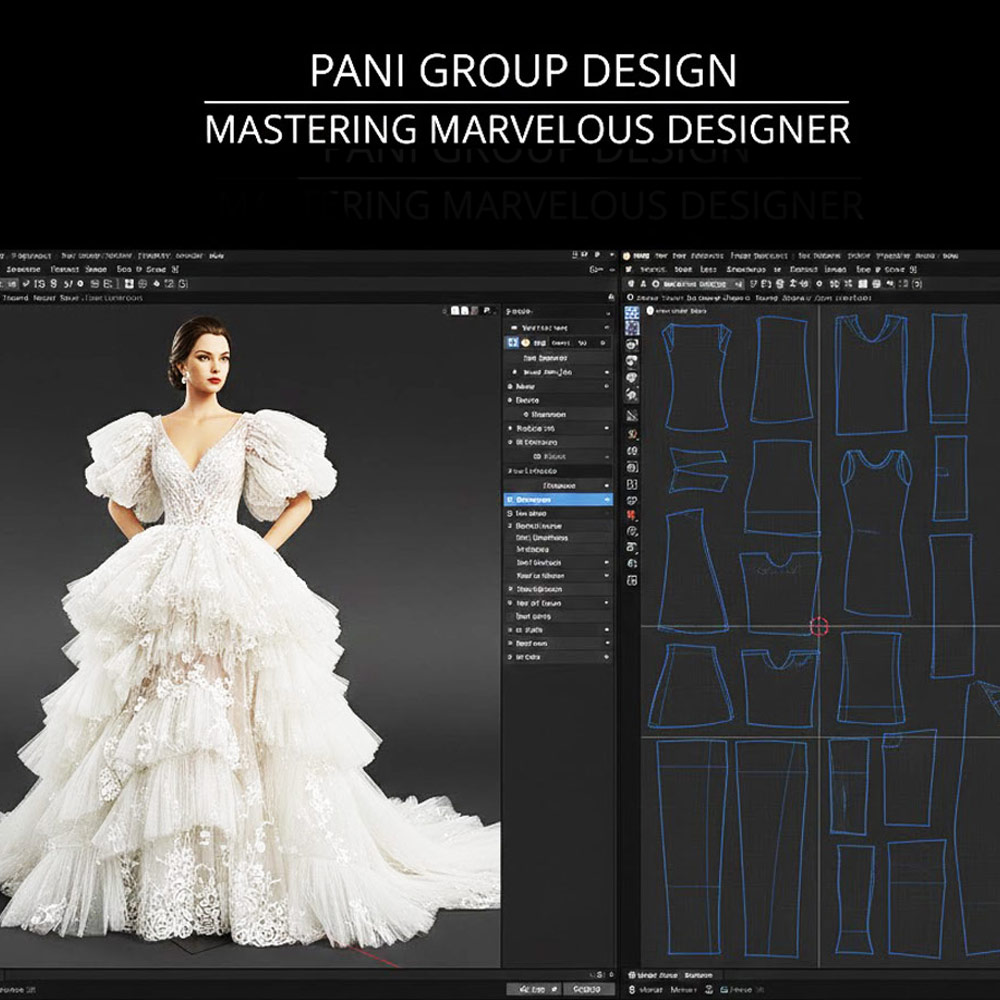Viewport: 1000px width, 1000px height.
Task: Click the red icon in 2D vertical toolbar
Action: tap(631, 514)
